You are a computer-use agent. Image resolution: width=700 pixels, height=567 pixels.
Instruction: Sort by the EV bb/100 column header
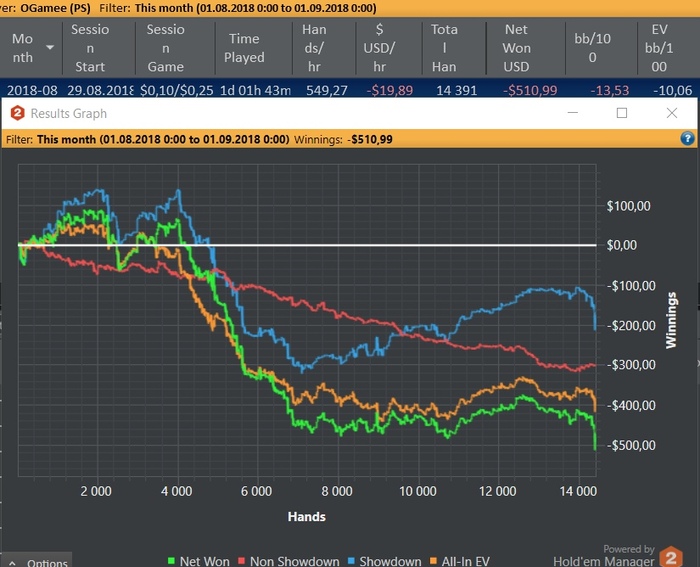659,48
